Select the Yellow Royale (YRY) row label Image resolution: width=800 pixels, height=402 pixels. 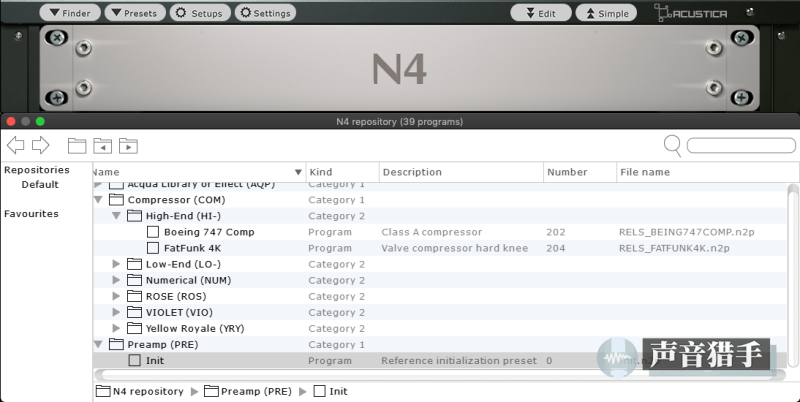[195, 329]
